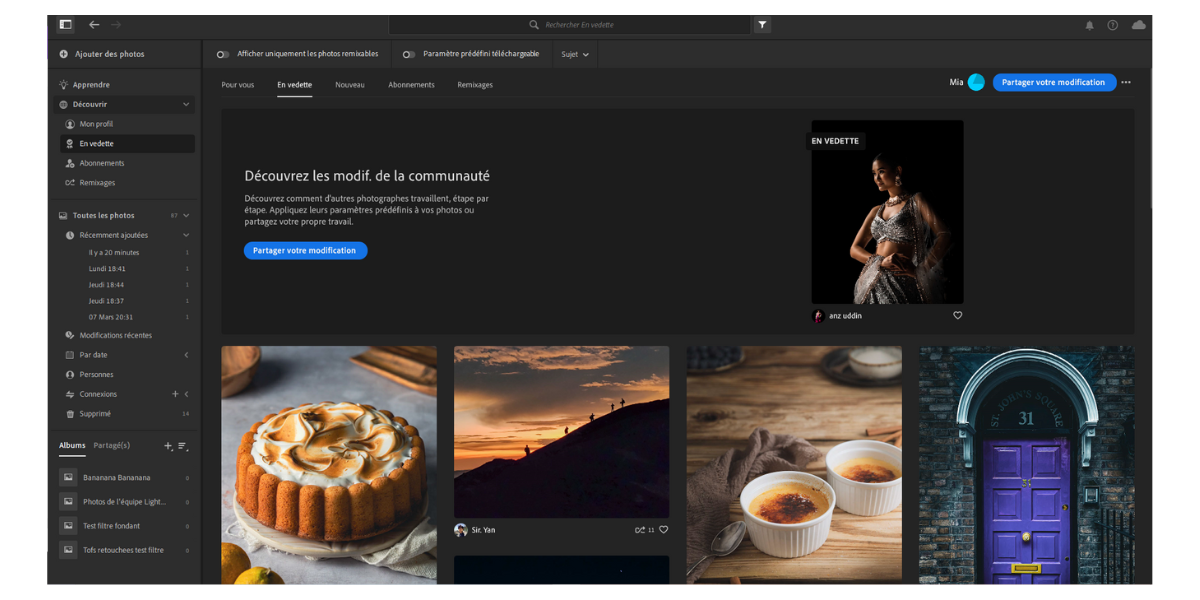Switch to the Nouveau tab
Viewport: 1200px width, 600px height.
[x=350, y=85]
